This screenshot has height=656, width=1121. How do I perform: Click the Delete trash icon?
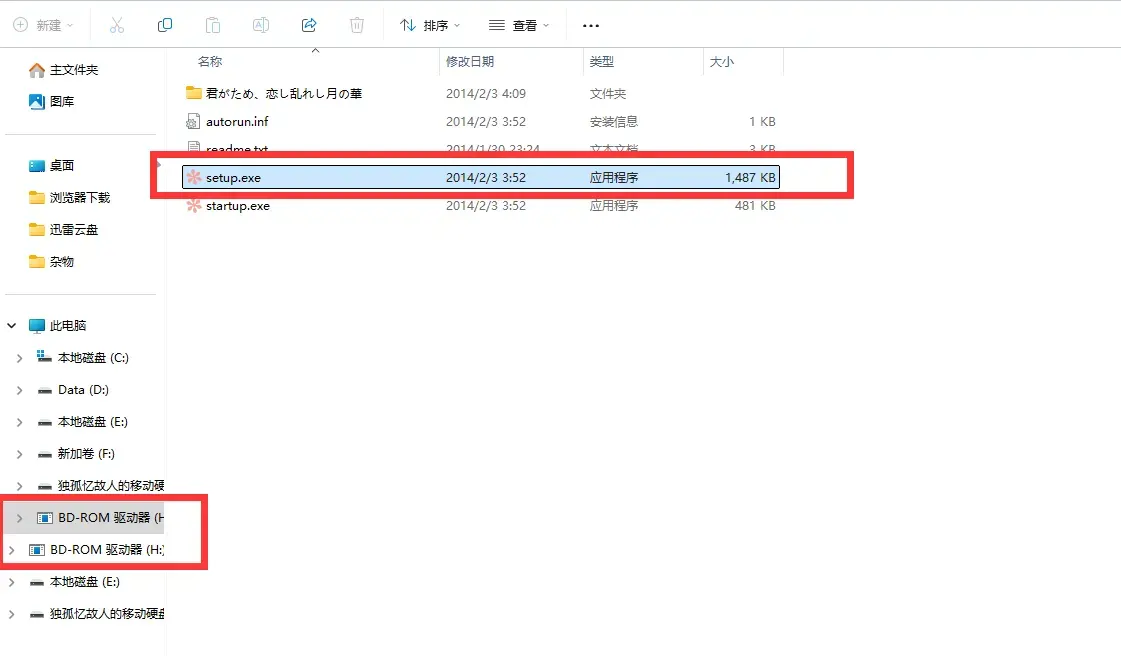pyautogui.click(x=357, y=25)
